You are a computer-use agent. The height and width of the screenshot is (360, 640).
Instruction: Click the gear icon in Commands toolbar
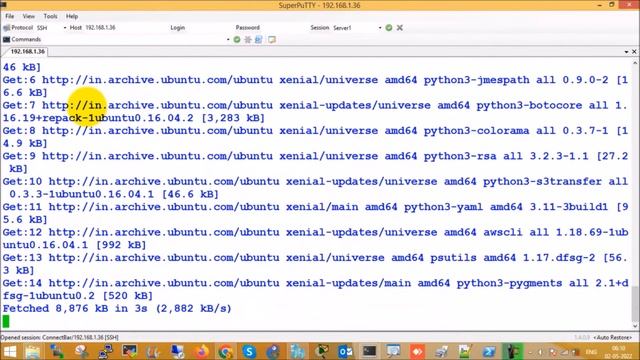pos(248,40)
